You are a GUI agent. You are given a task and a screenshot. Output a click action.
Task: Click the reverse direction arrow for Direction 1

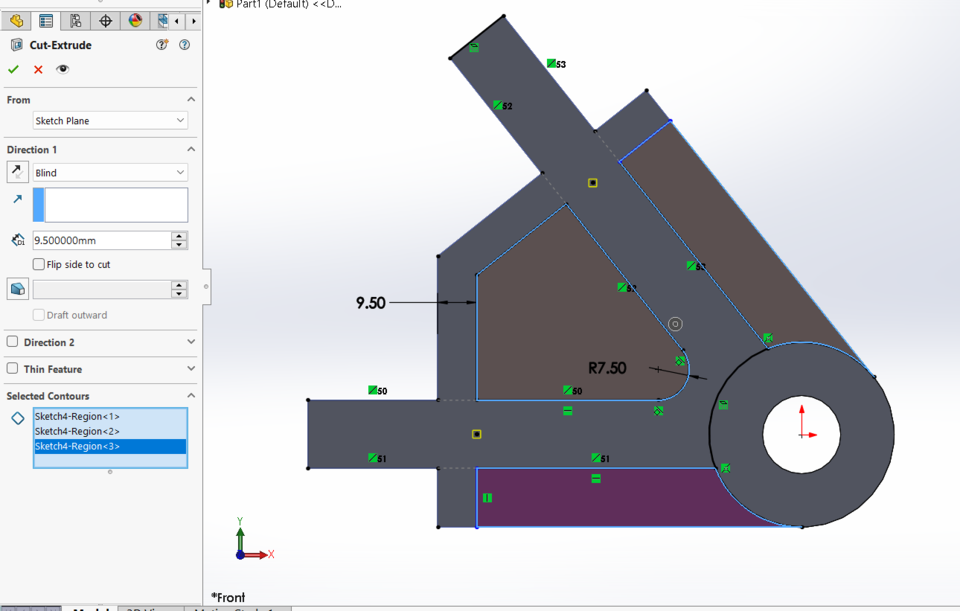(x=15, y=170)
